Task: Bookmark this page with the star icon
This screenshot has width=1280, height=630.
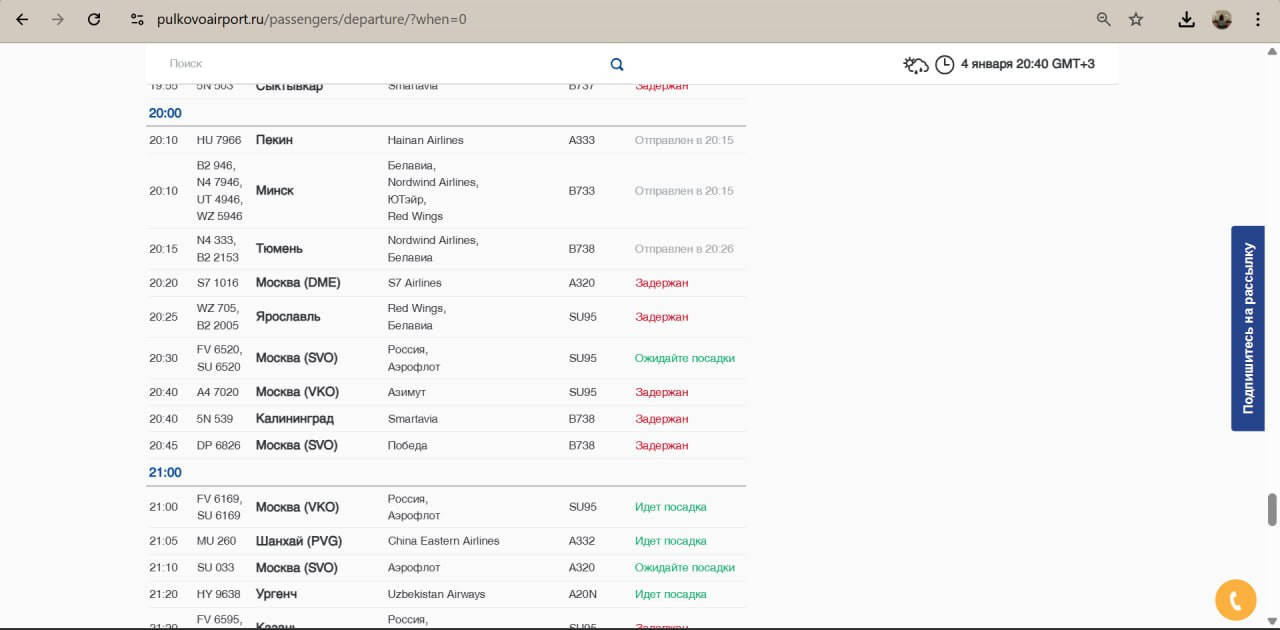Action: point(1136,19)
